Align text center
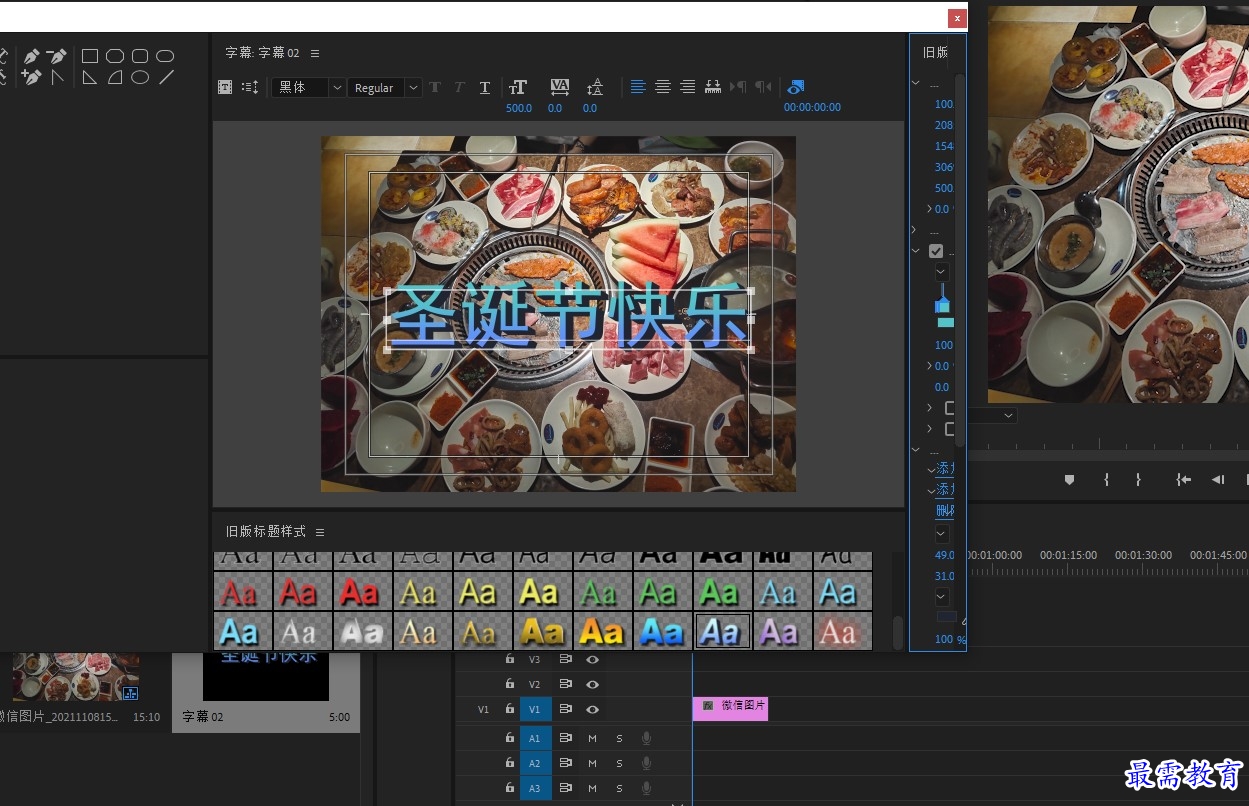The width and height of the screenshot is (1249, 806). click(x=662, y=87)
